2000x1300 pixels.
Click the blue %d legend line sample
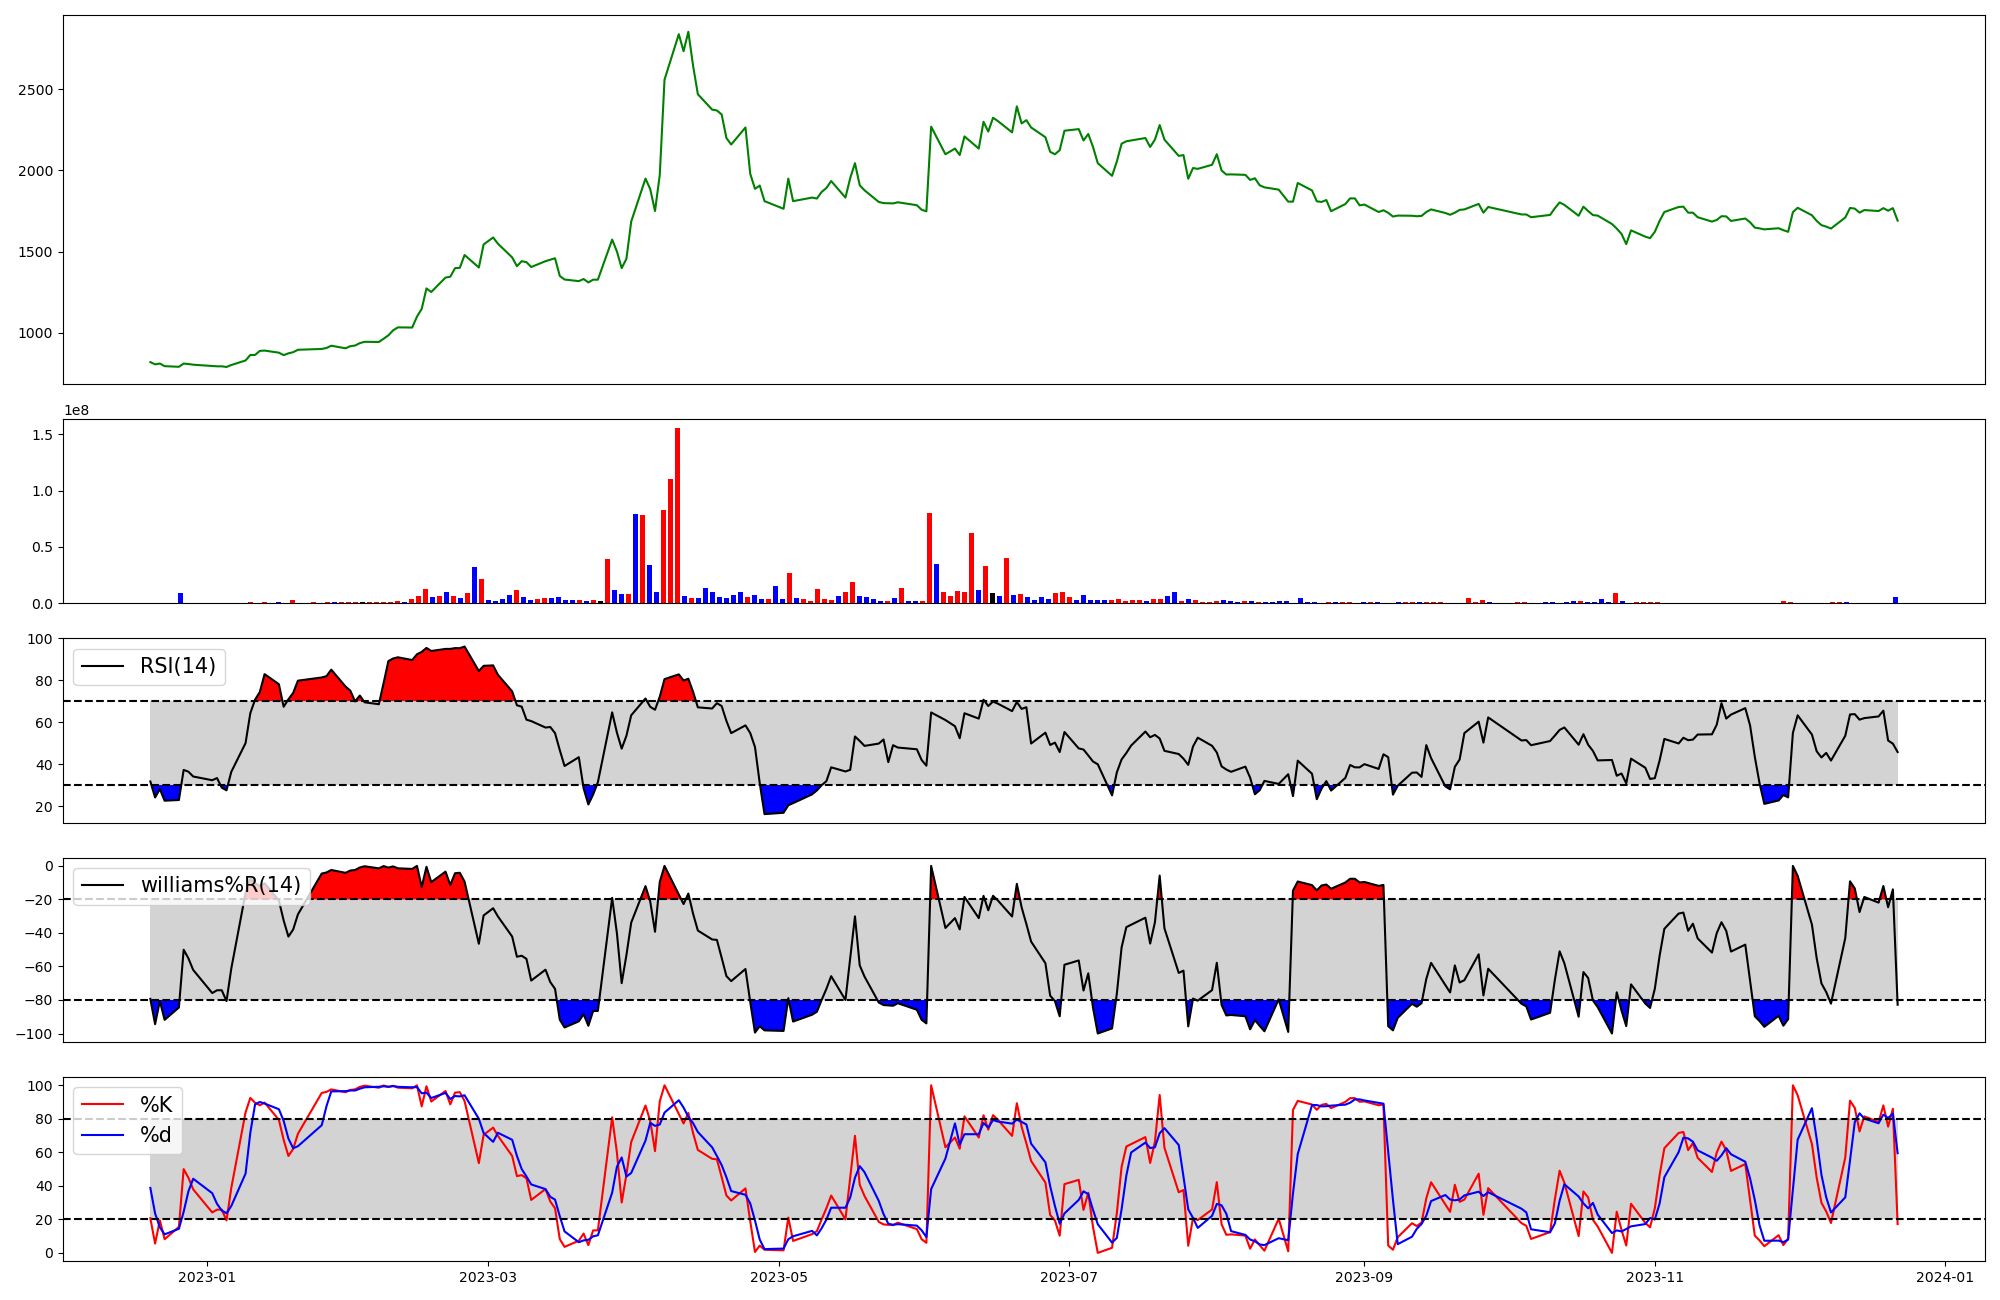(x=102, y=1135)
